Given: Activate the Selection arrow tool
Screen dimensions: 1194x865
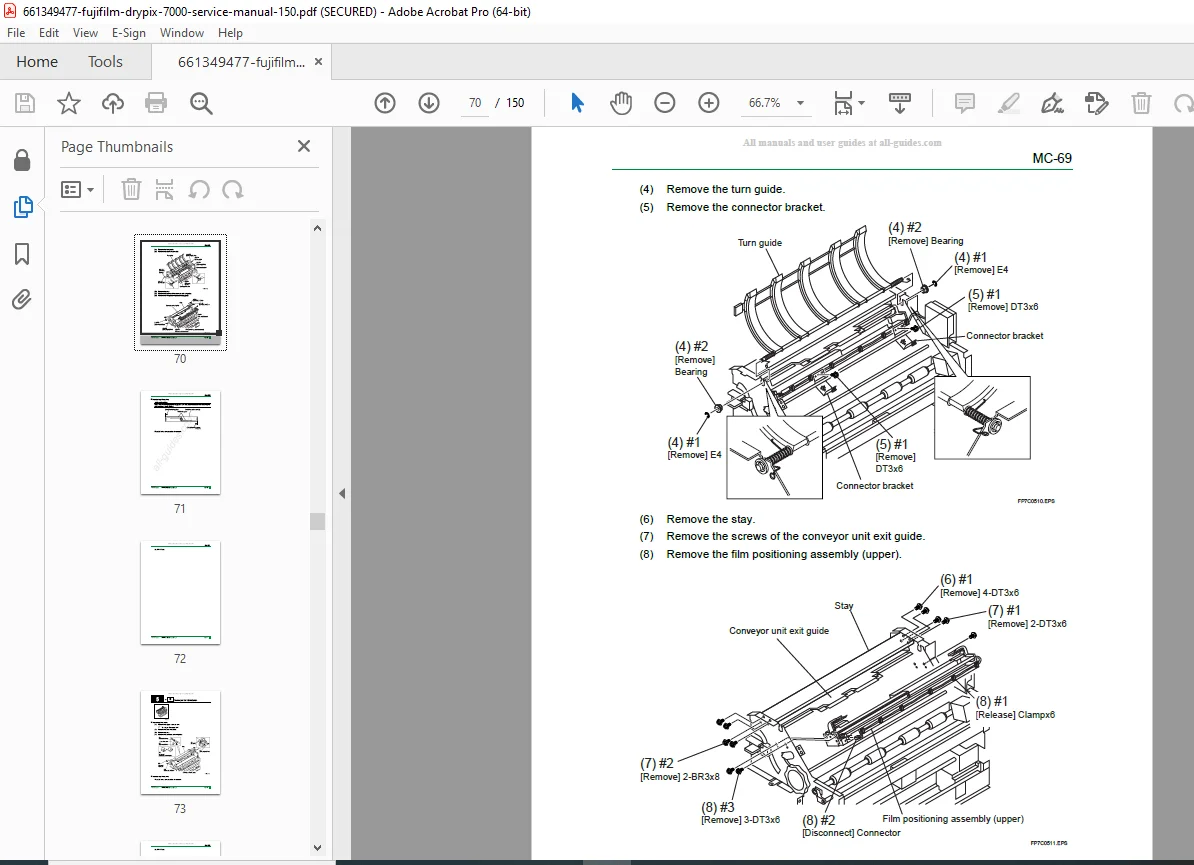Looking at the screenshot, I should (x=577, y=103).
